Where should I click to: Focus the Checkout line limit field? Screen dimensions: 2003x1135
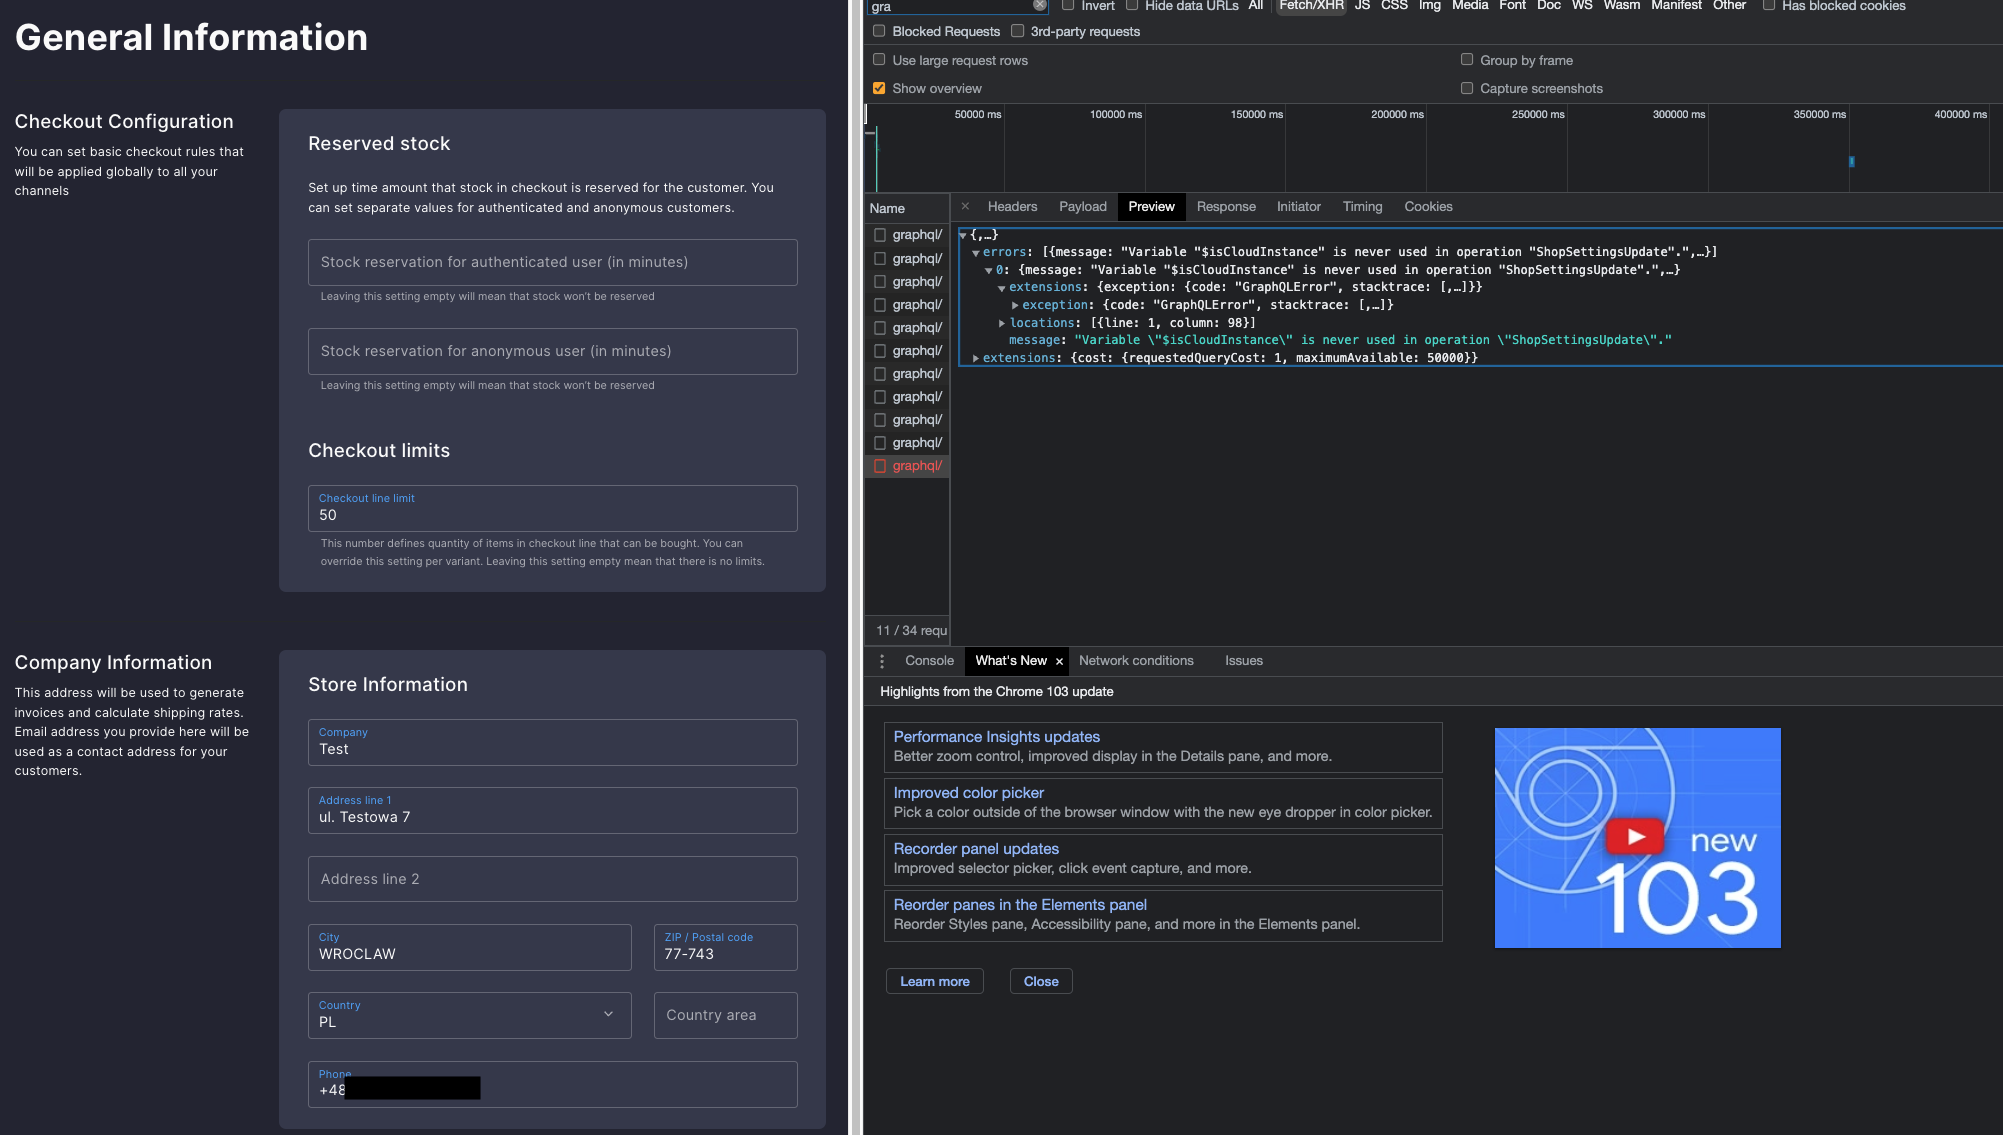[x=552, y=508]
